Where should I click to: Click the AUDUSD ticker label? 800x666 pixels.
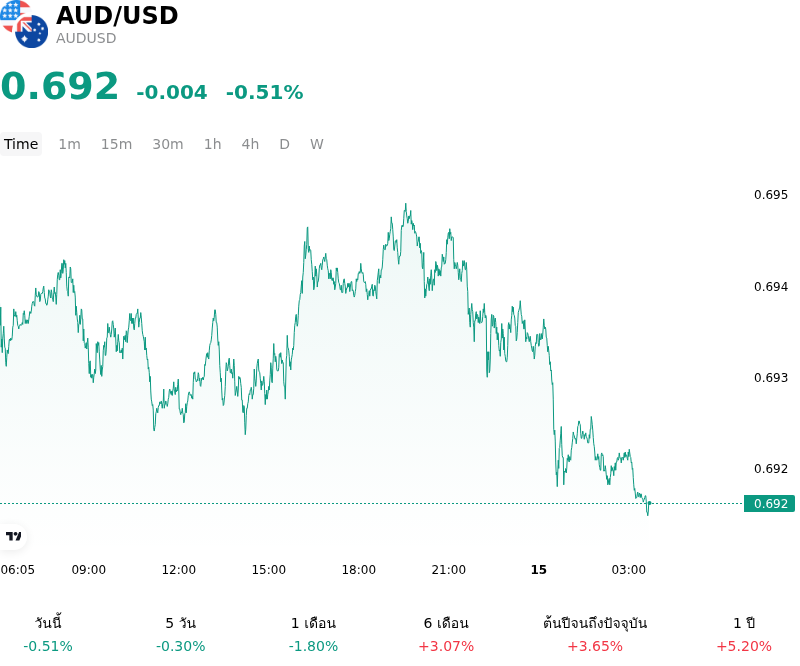point(86,38)
